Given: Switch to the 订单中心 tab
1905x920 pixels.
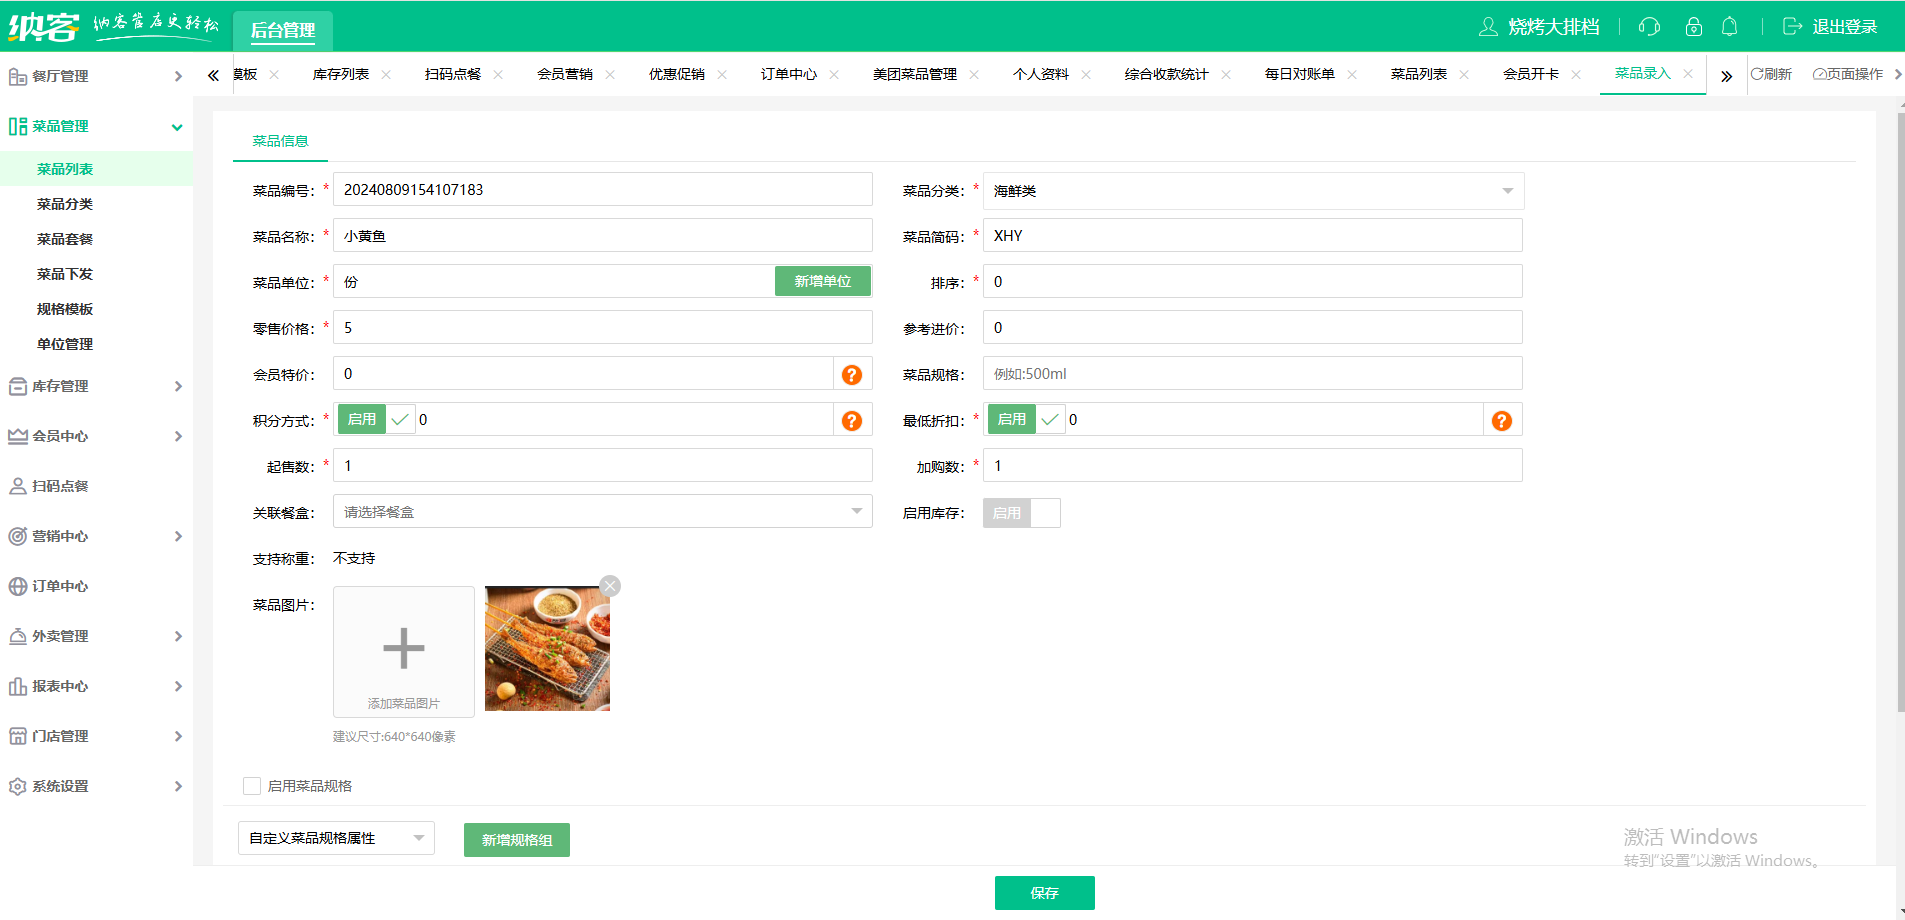Looking at the screenshot, I should pyautogui.click(x=788, y=74).
